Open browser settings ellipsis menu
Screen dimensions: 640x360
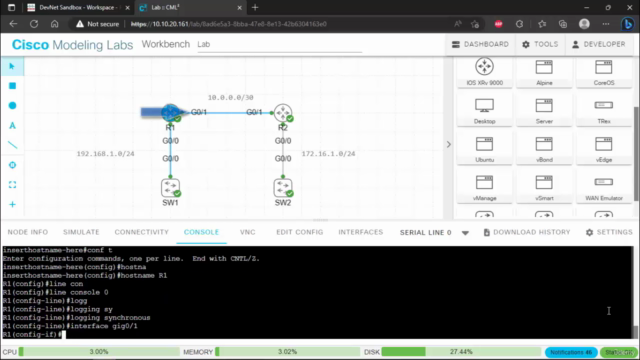(x=606, y=24)
